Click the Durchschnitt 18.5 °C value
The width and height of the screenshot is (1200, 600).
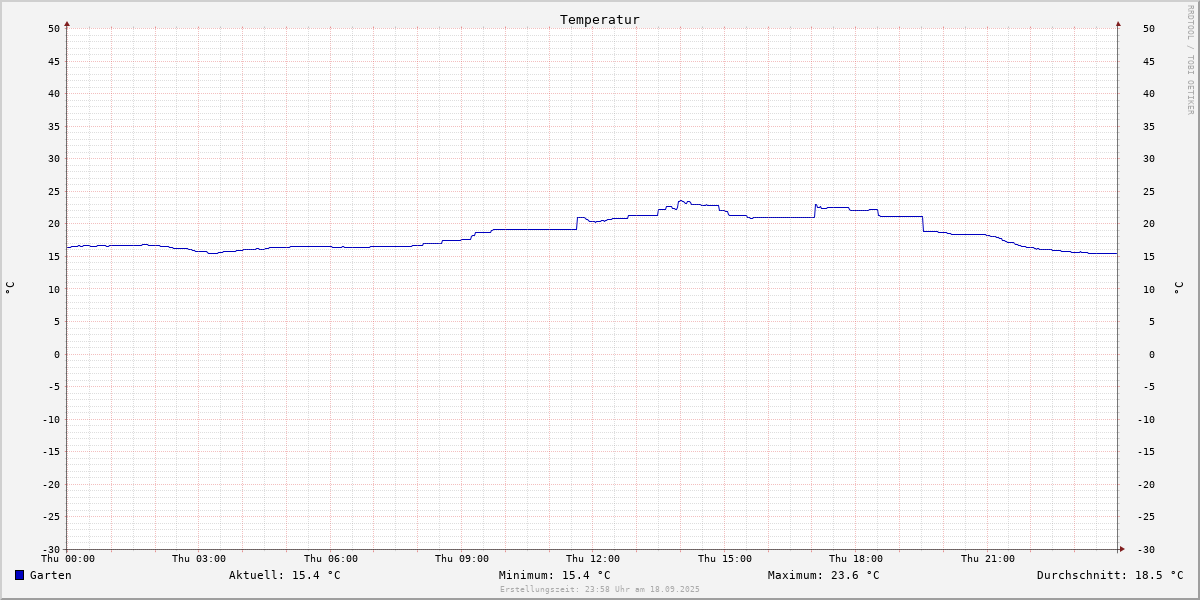point(1109,575)
